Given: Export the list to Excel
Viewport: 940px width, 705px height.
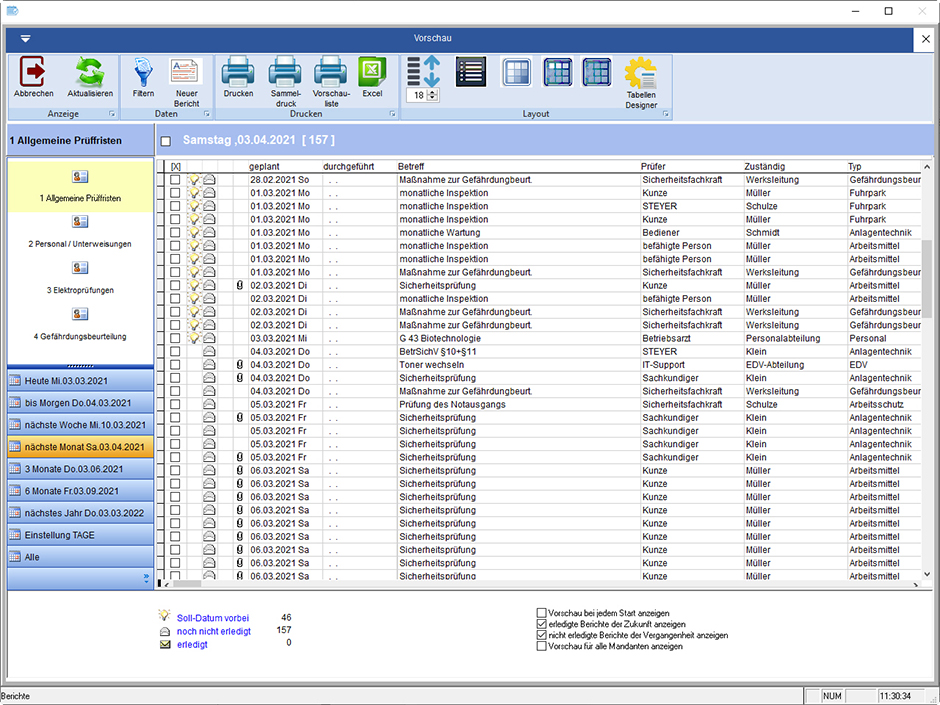Looking at the screenshot, I should click(x=372, y=73).
